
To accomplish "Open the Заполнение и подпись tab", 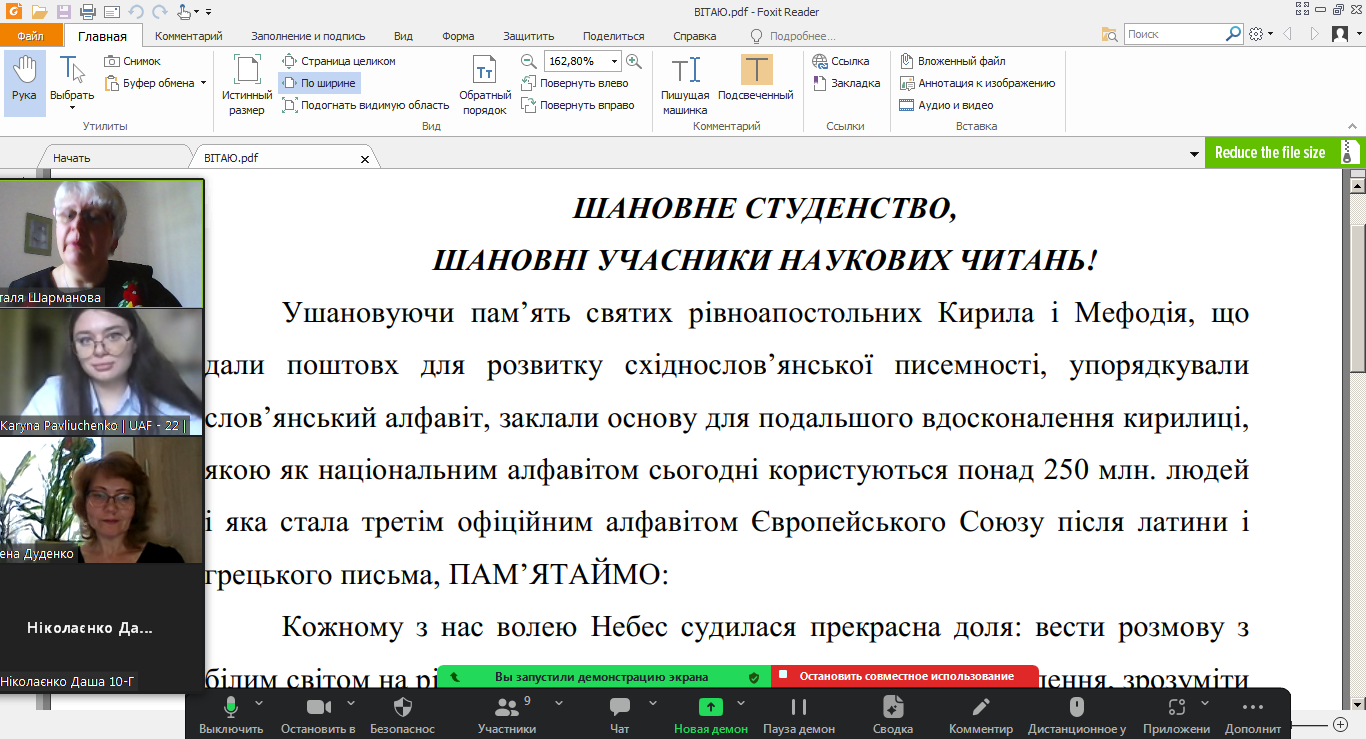I will tap(308, 36).
